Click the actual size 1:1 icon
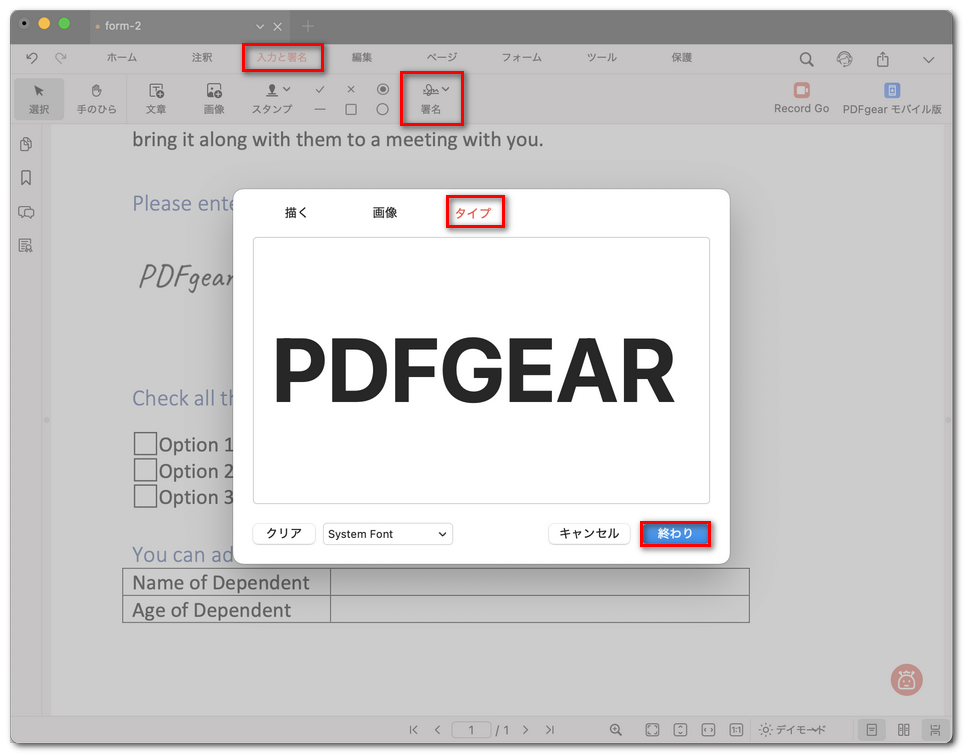The width and height of the screenshot is (964, 754). 736,729
